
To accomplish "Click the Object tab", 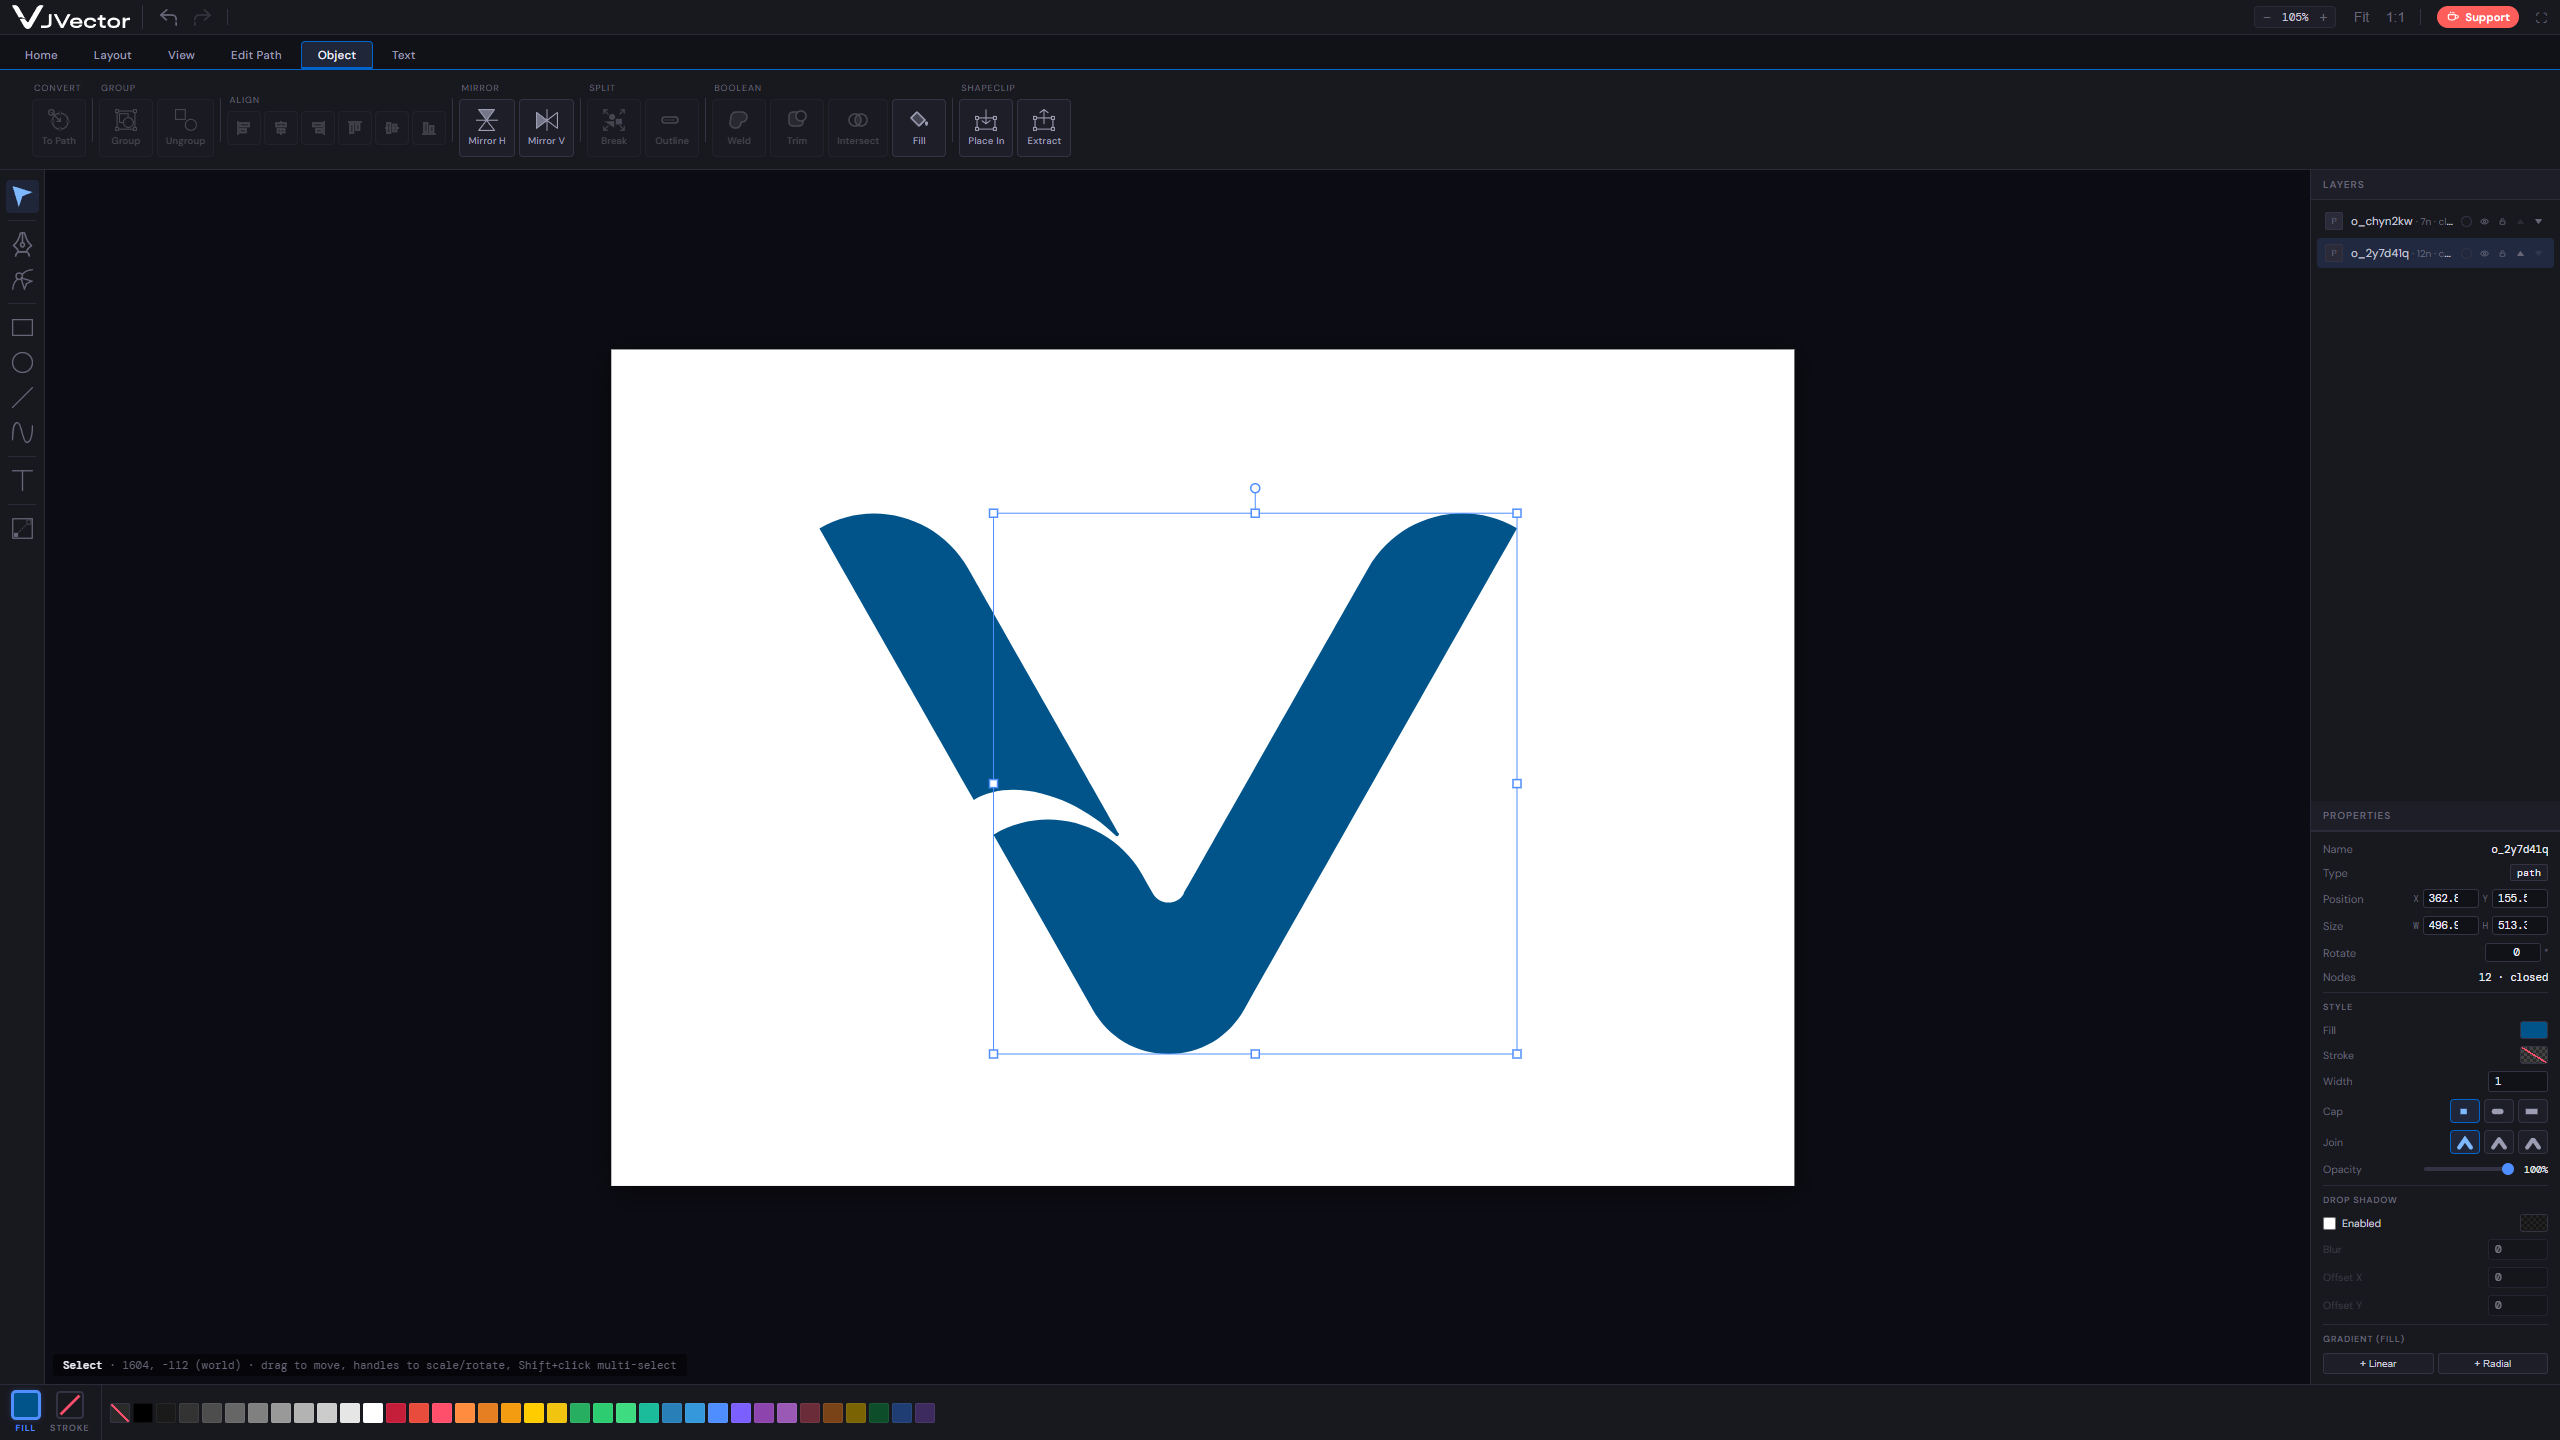I will point(337,55).
